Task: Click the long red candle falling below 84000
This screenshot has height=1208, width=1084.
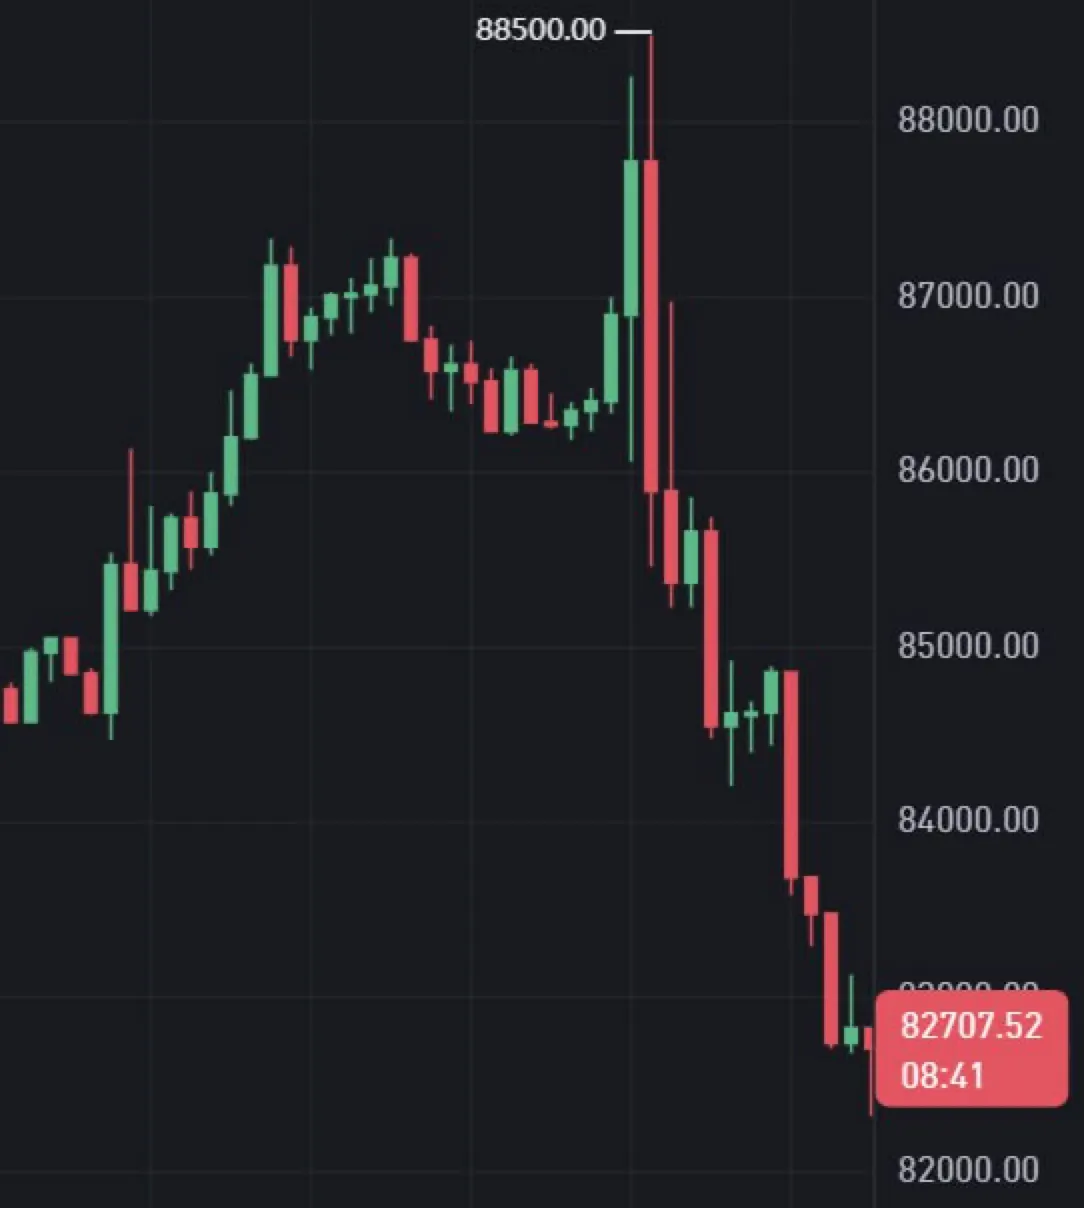Action: pos(791,775)
